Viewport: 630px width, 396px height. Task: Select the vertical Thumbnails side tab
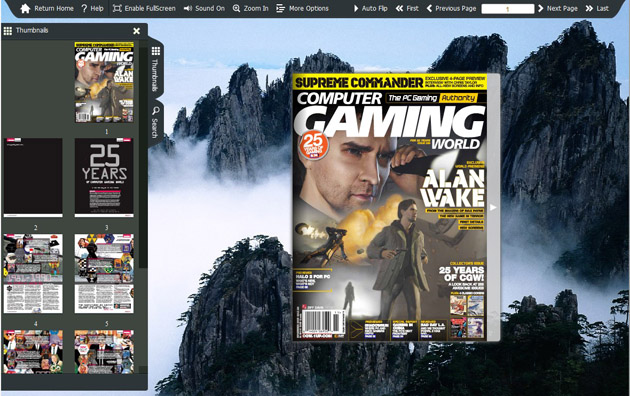pyautogui.click(x=155, y=69)
